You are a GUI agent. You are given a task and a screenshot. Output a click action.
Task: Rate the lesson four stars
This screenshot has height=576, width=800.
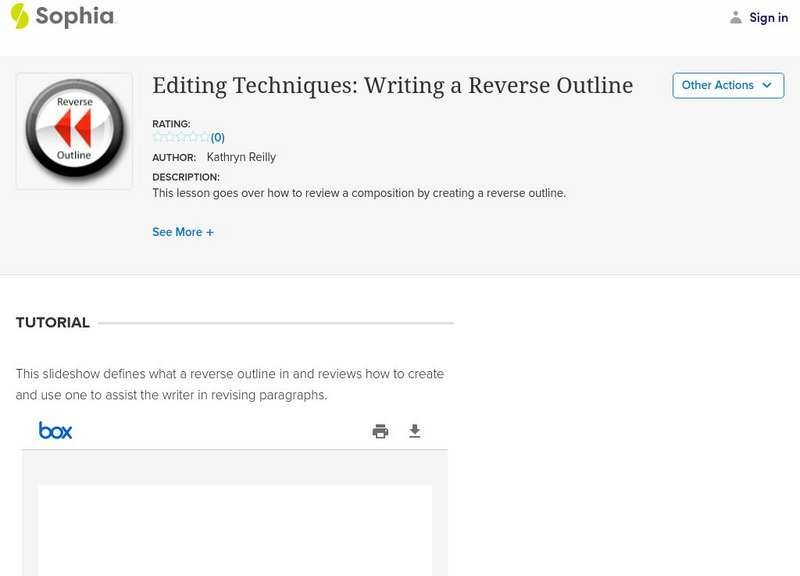tap(193, 138)
